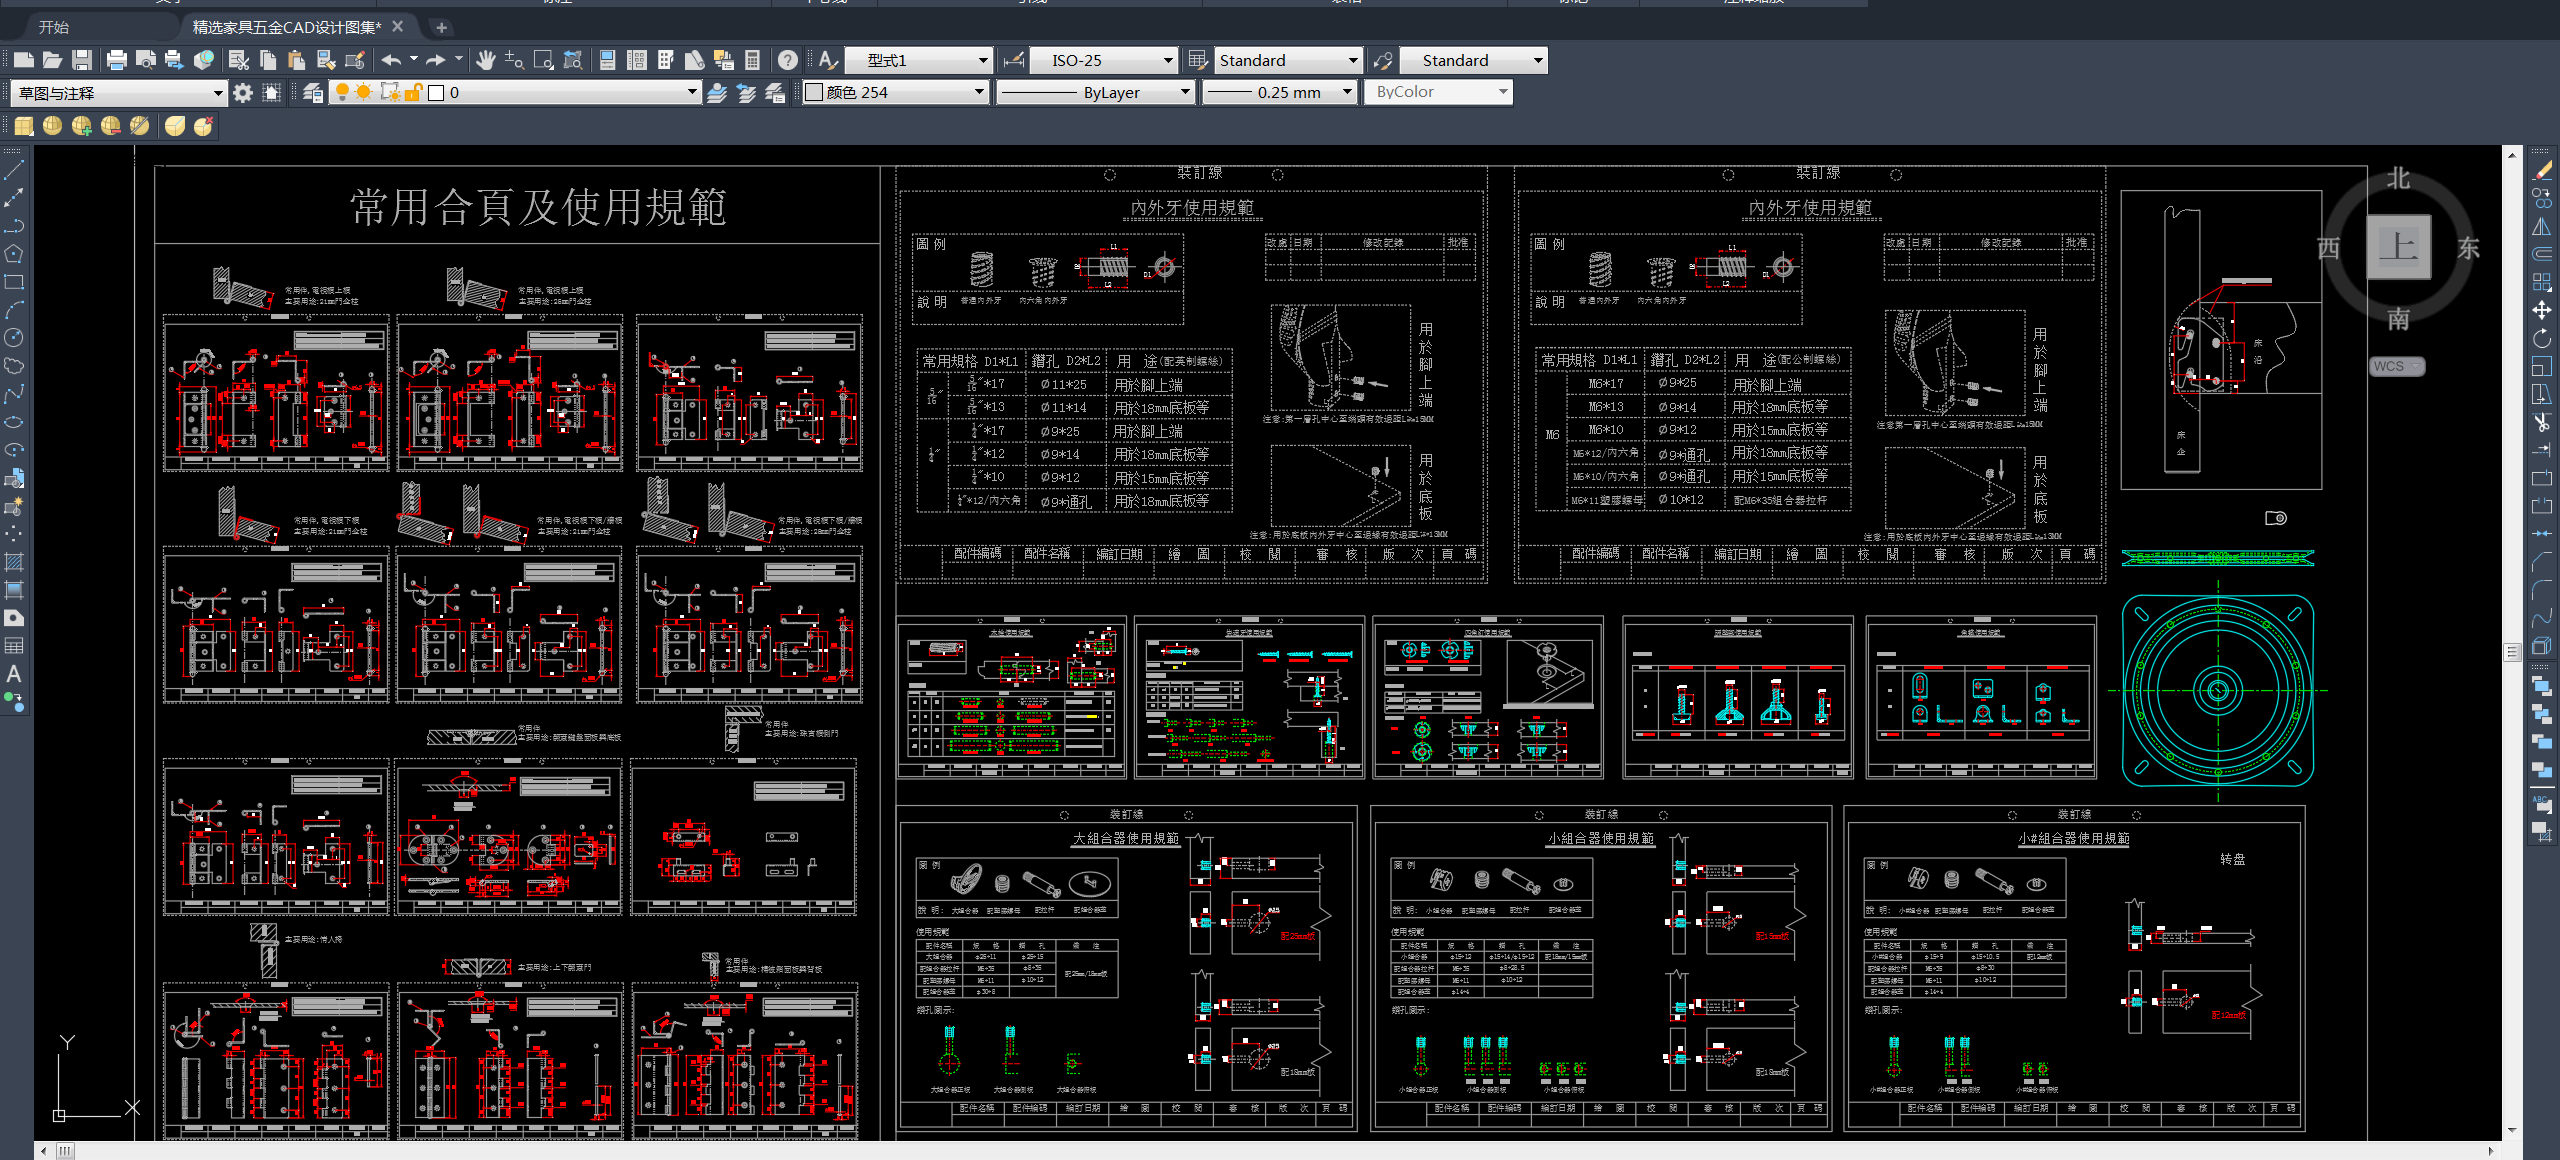Screen dimensions: 2560x1160
Task: Select the 精选家具五金CAD设计图集 drawing tab
Action: click(286, 27)
